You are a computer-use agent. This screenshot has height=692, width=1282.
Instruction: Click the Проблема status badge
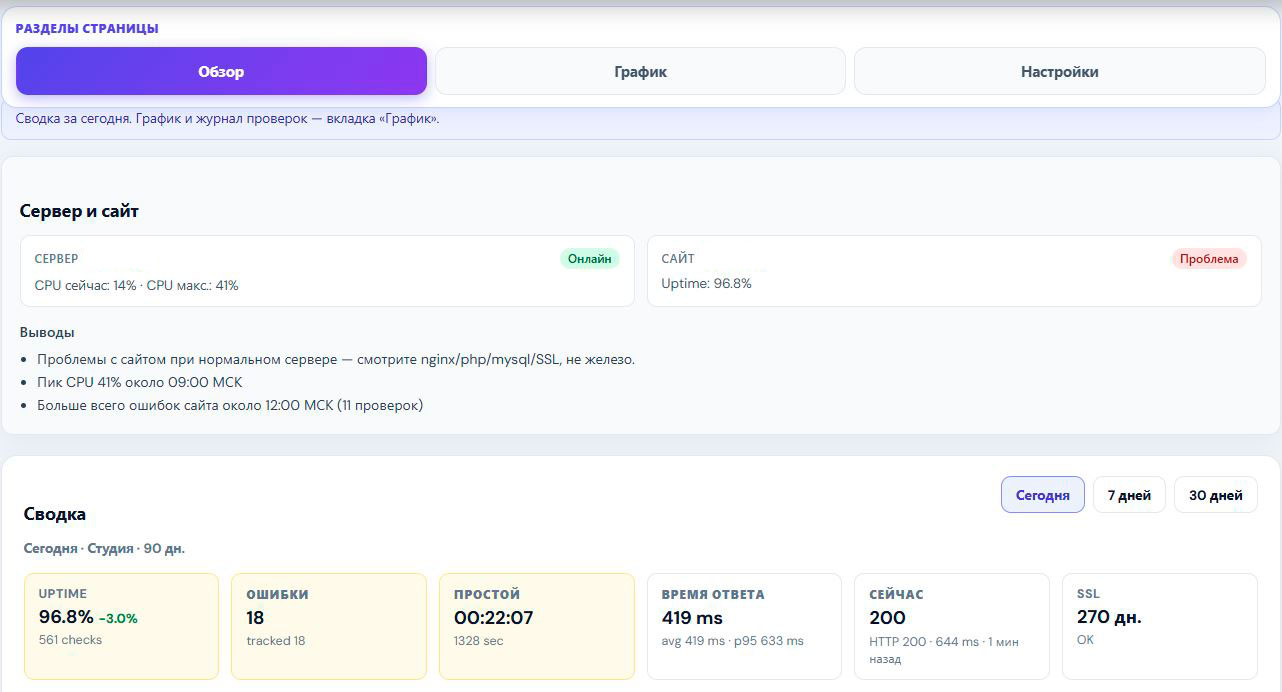click(1209, 259)
